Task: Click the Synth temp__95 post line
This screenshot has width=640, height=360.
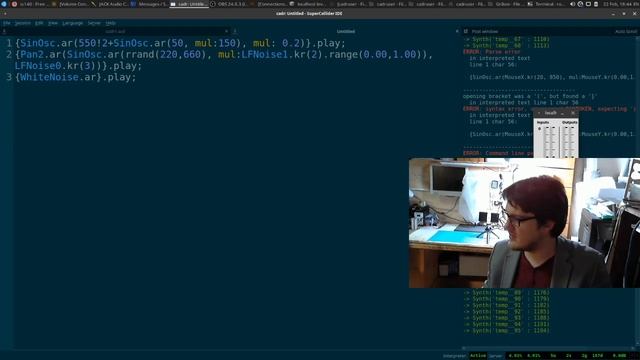Action: click(x=506, y=331)
